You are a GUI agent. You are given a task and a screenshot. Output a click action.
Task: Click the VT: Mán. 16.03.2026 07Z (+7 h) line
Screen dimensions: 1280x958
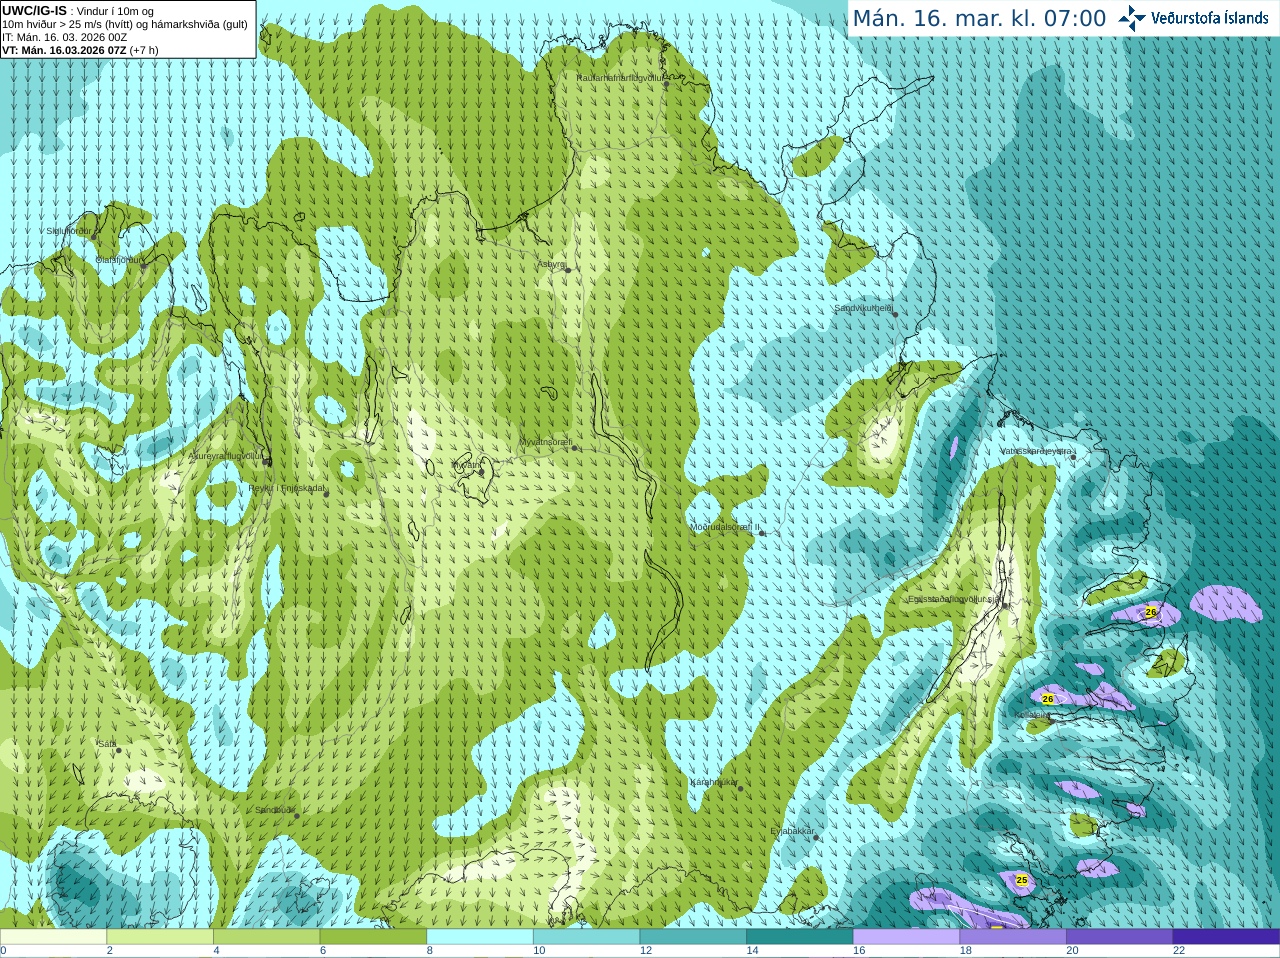80,50
